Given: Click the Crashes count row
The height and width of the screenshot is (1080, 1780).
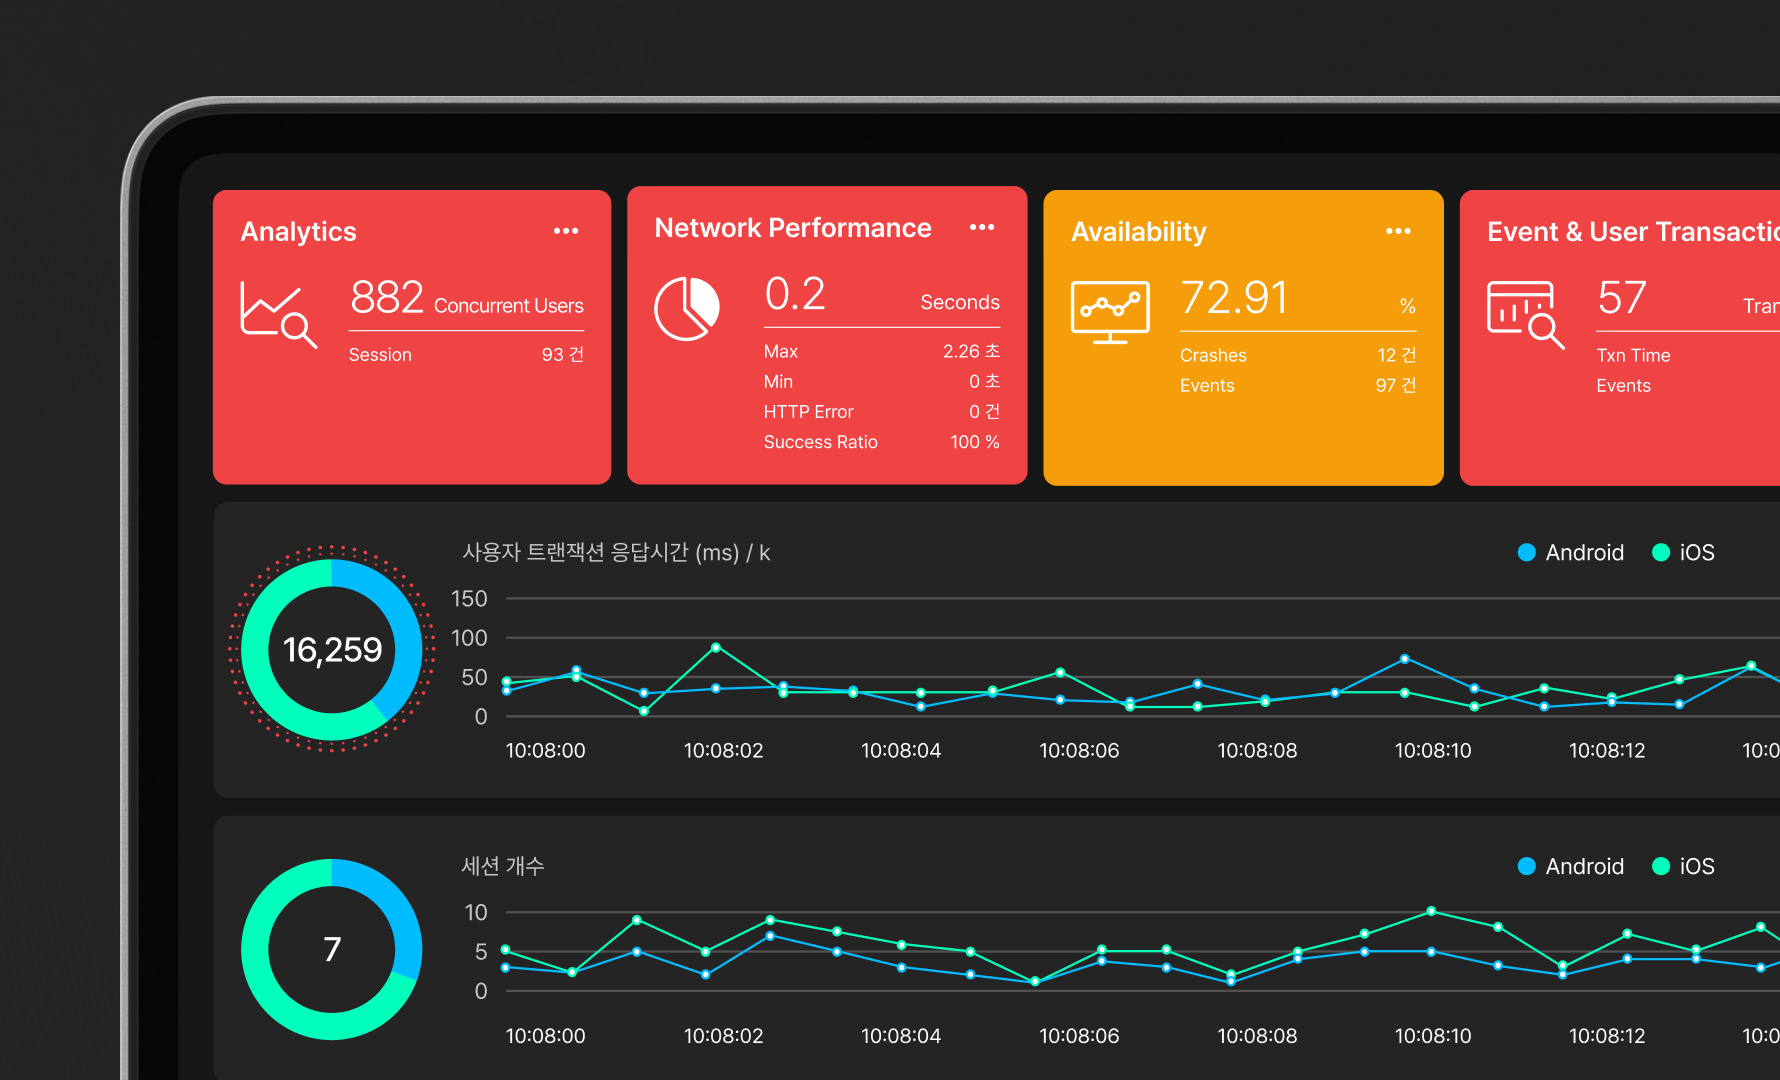Looking at the screenshot, I should click(x=1297, y=355).
